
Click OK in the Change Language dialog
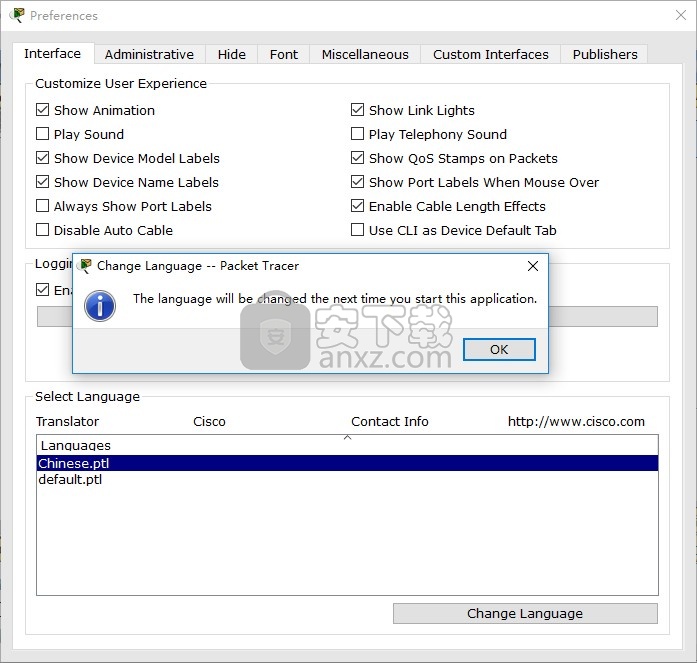499,349
